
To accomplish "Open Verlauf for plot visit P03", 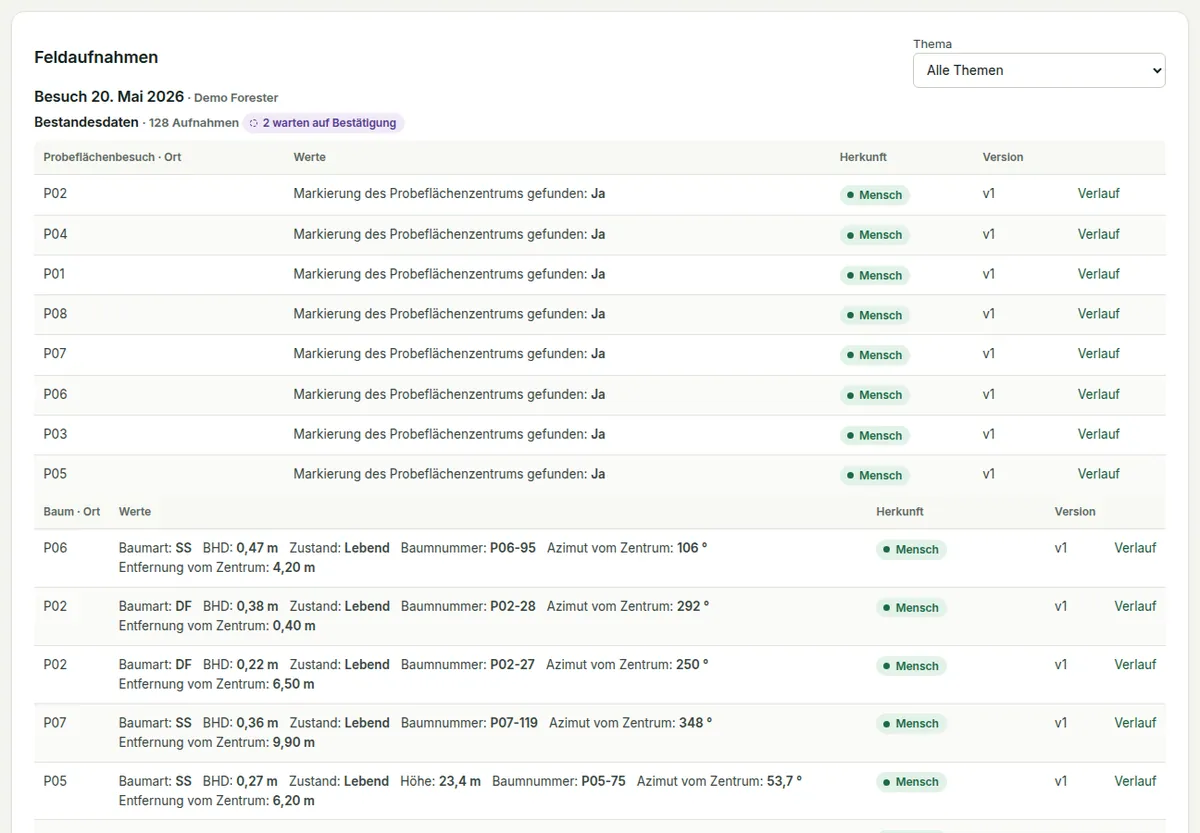I will click(x=1098, y=434).
